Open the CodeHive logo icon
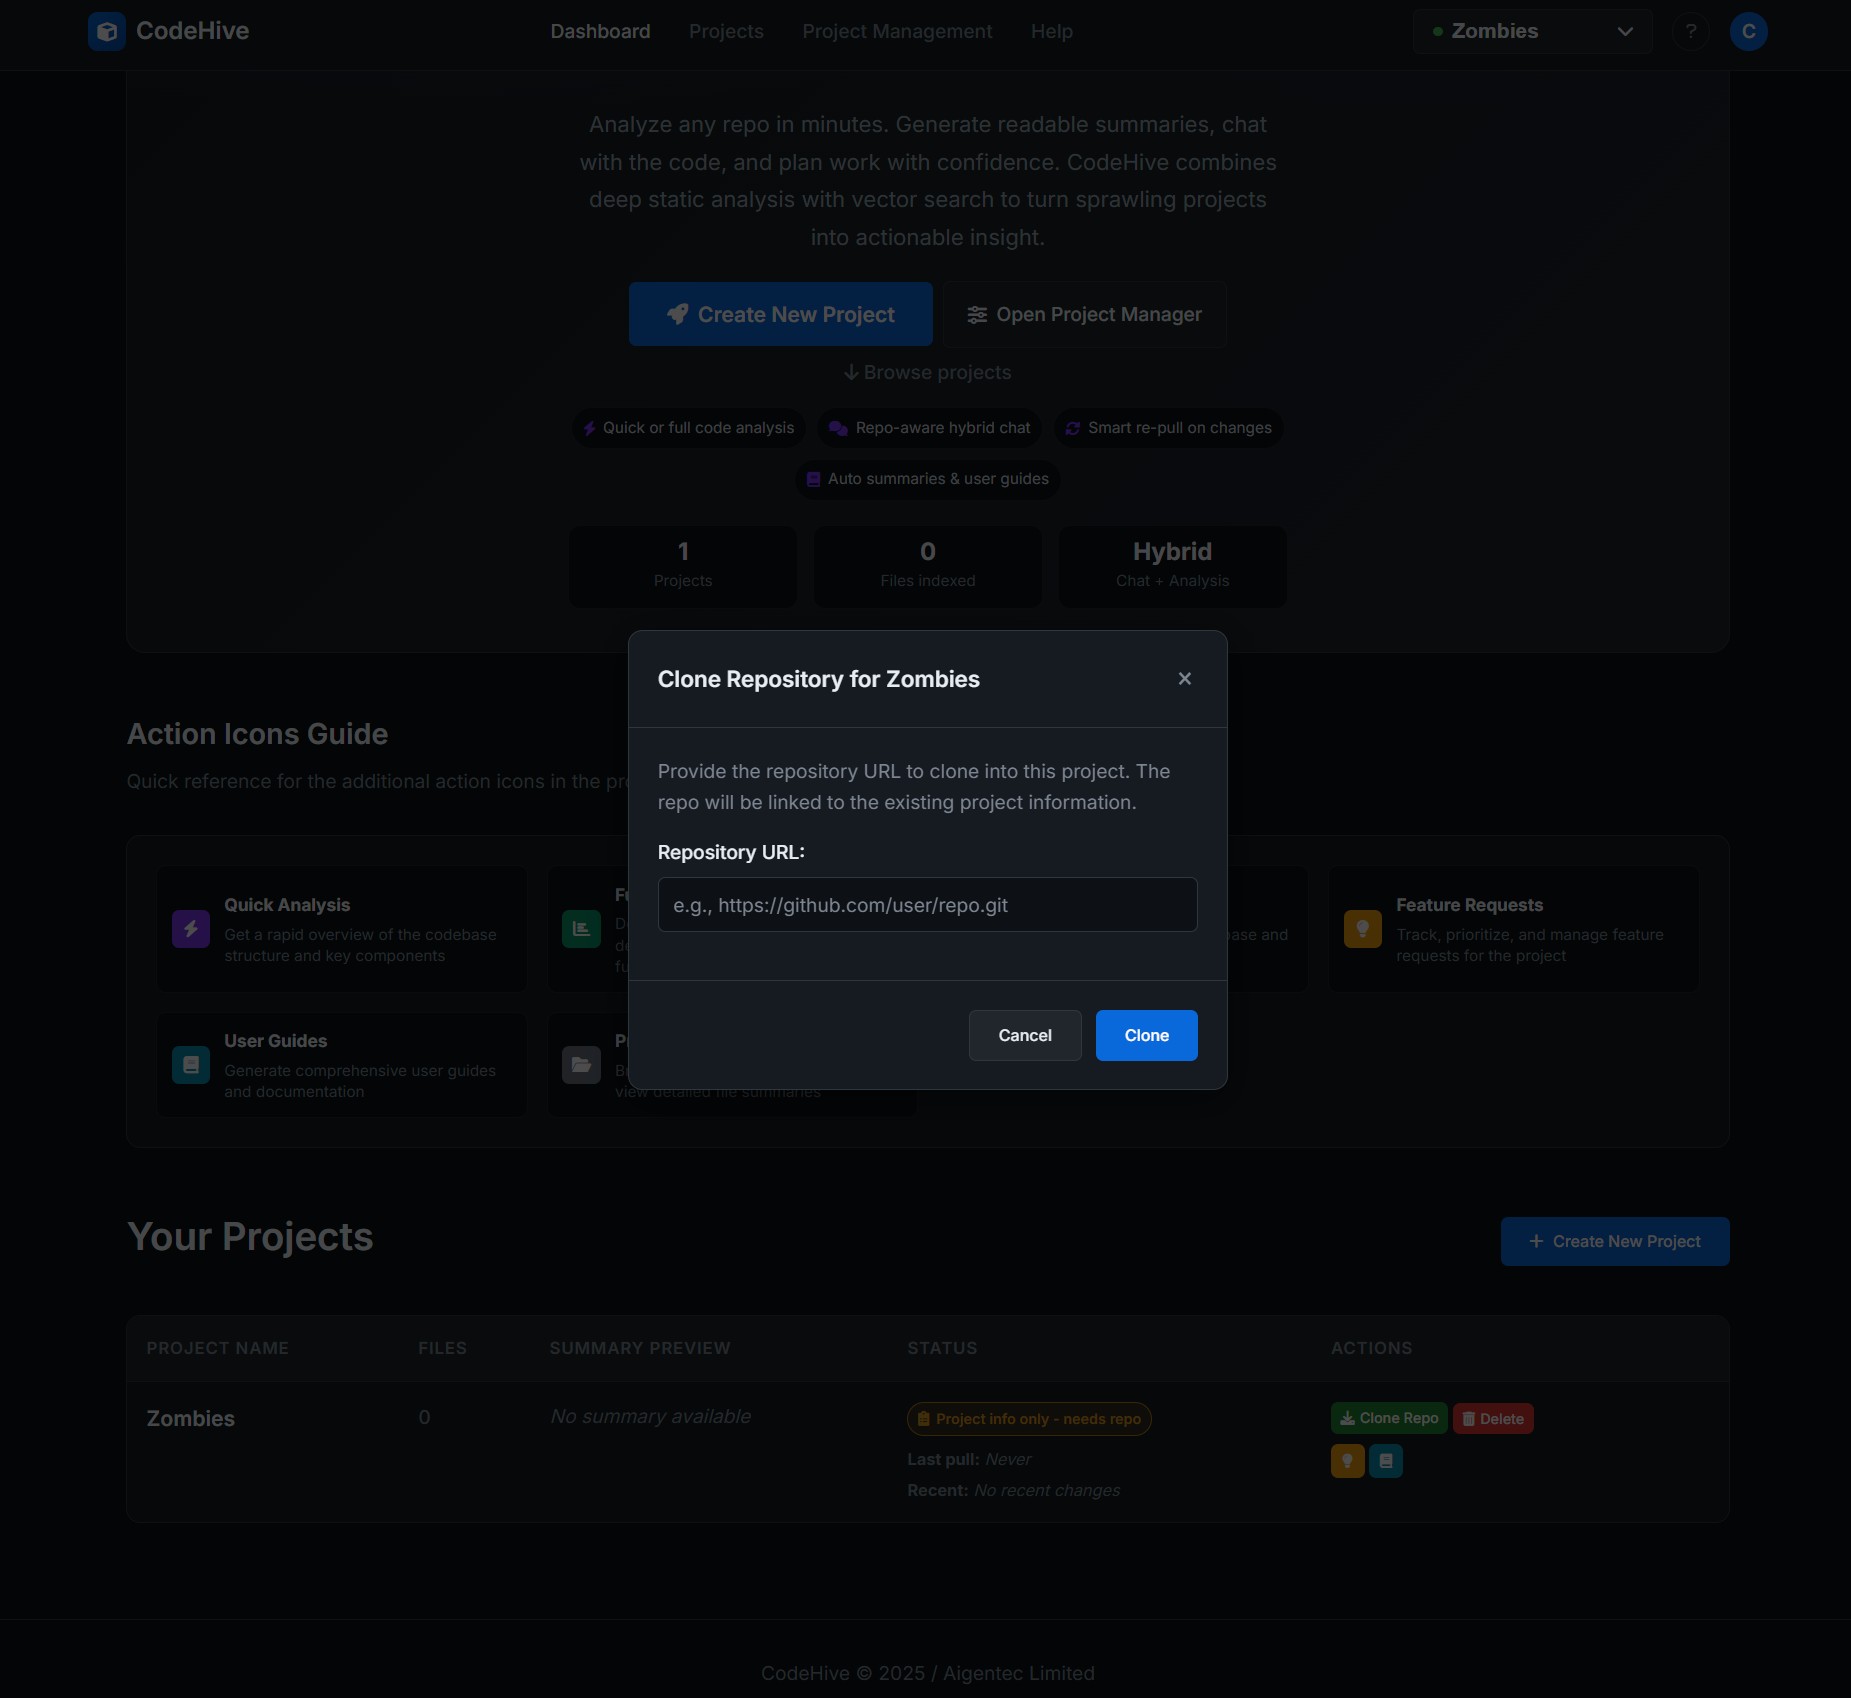 pos(106,31)
